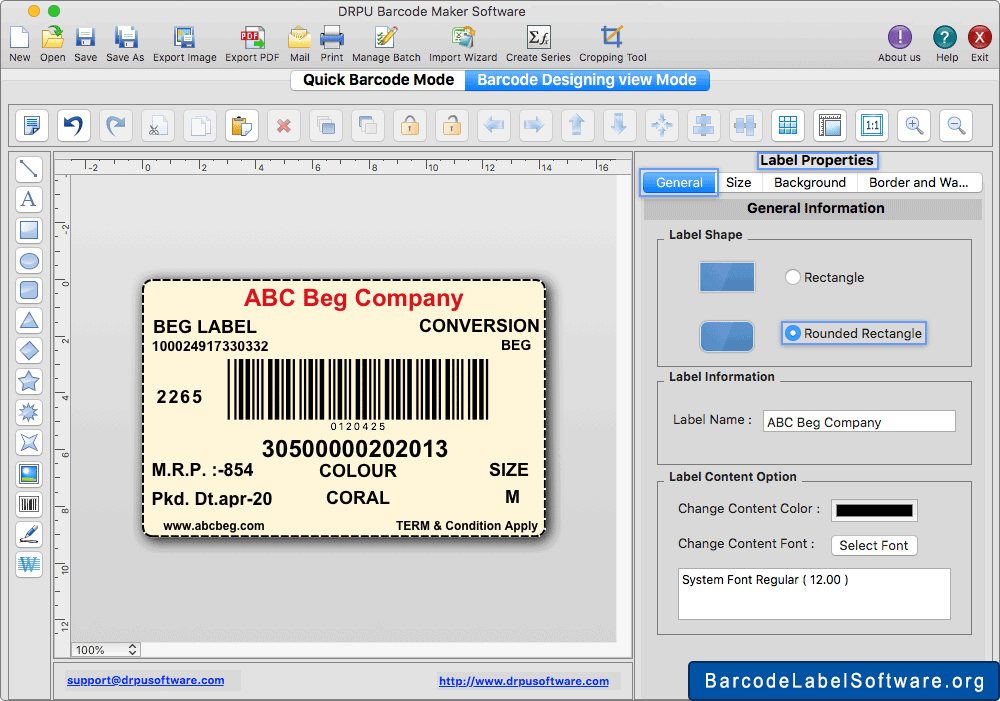This screenshot has width=1000, height=701.
Task: Switch to the Size tab
Action: tap(739, 182)
